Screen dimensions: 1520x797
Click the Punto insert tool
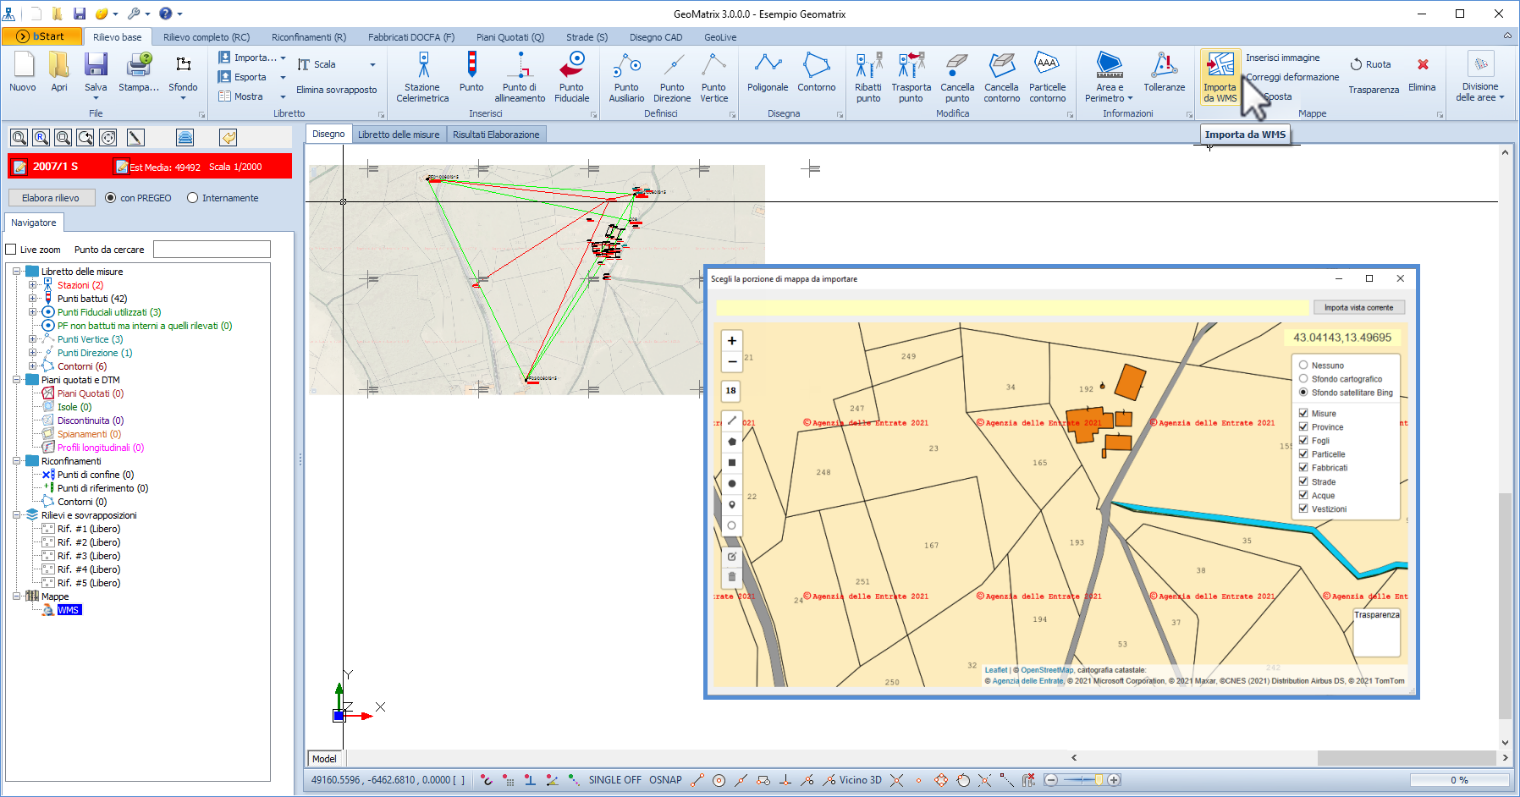click(472, 72)
